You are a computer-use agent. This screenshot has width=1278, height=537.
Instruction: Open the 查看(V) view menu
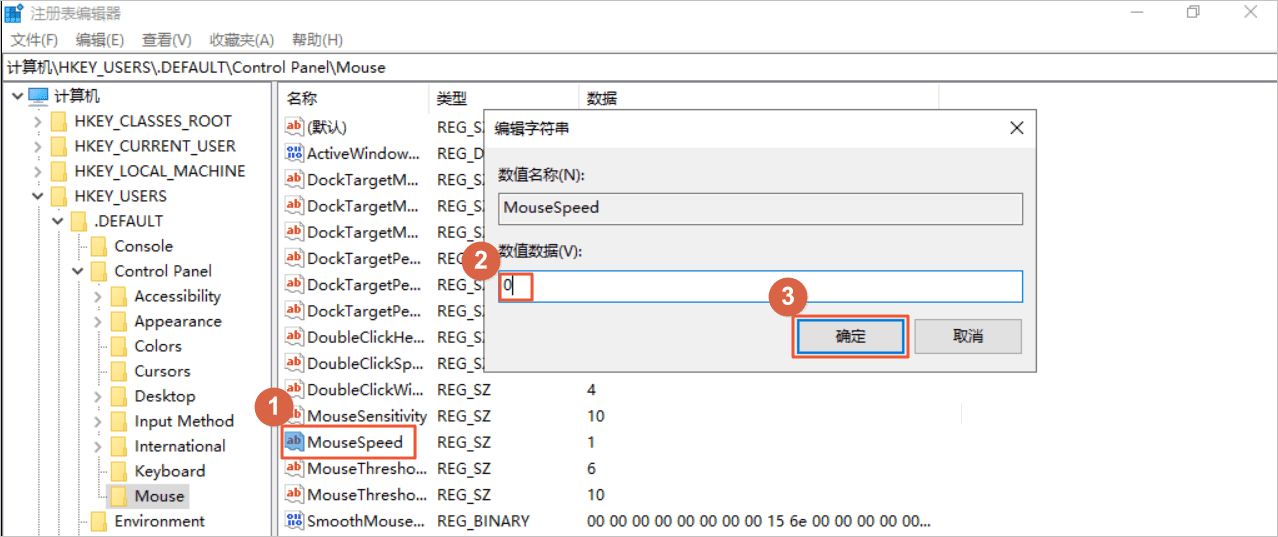point(166,40)
